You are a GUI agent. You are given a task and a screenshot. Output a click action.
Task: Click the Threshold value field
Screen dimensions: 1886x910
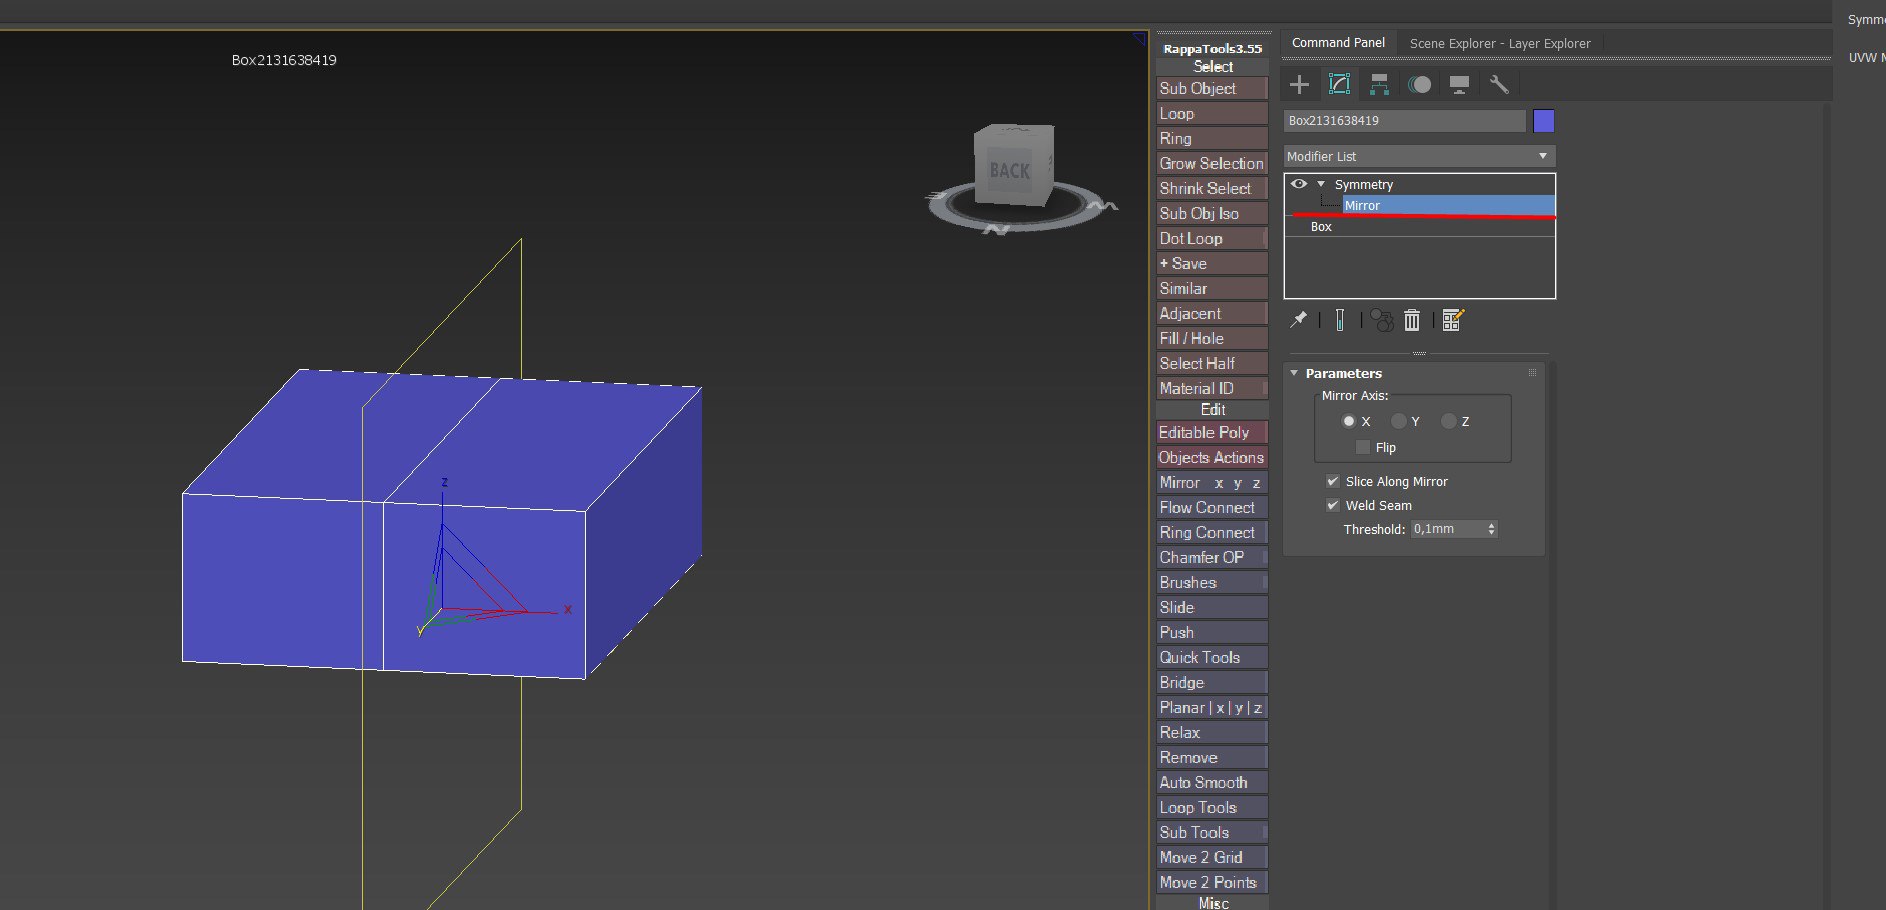pos(1448,529)
